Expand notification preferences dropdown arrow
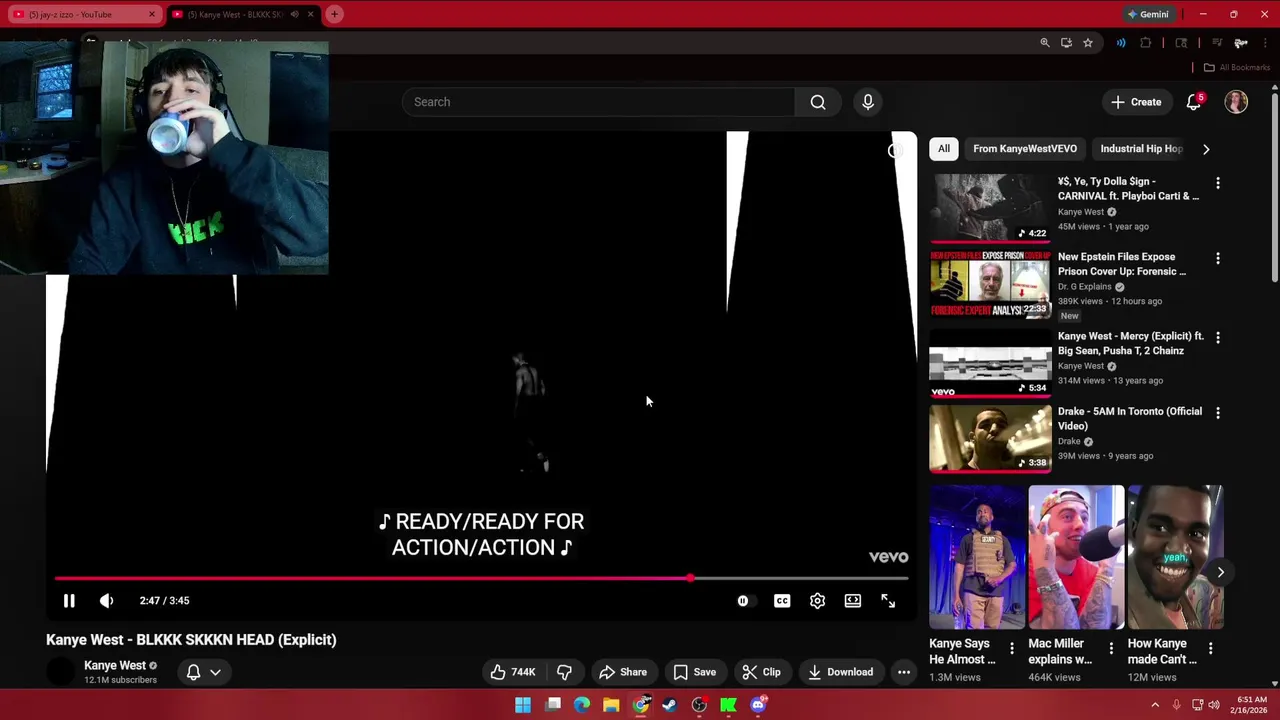1280x720 pixels. (x=215, y=672)
